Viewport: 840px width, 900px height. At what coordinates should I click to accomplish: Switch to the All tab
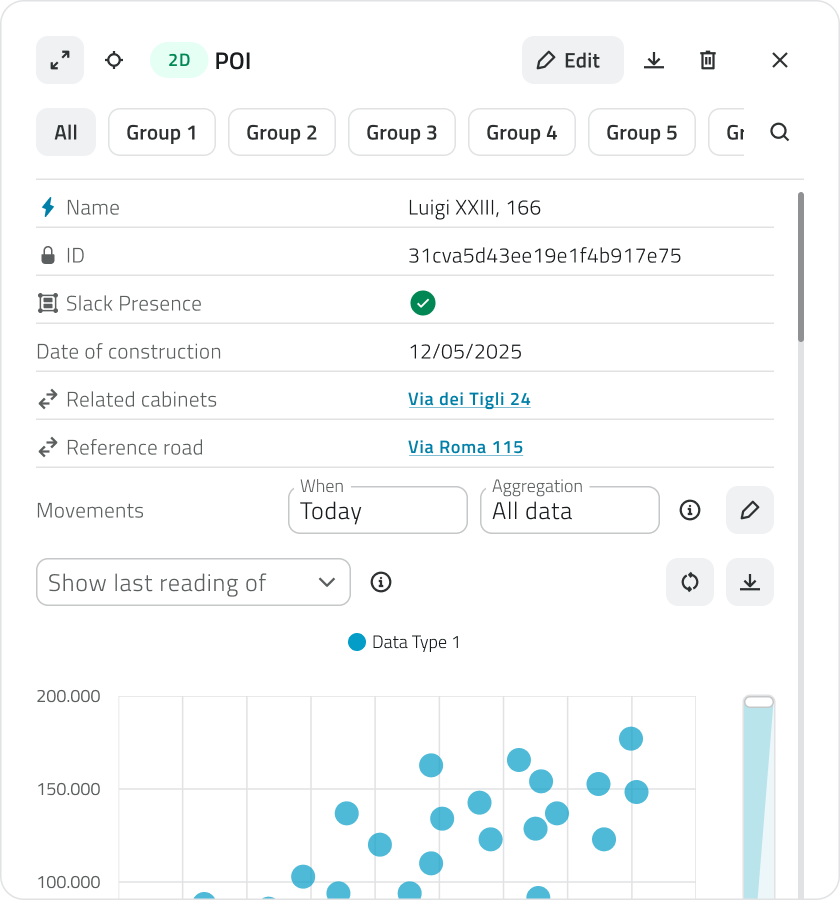click(x=66, y=132)
